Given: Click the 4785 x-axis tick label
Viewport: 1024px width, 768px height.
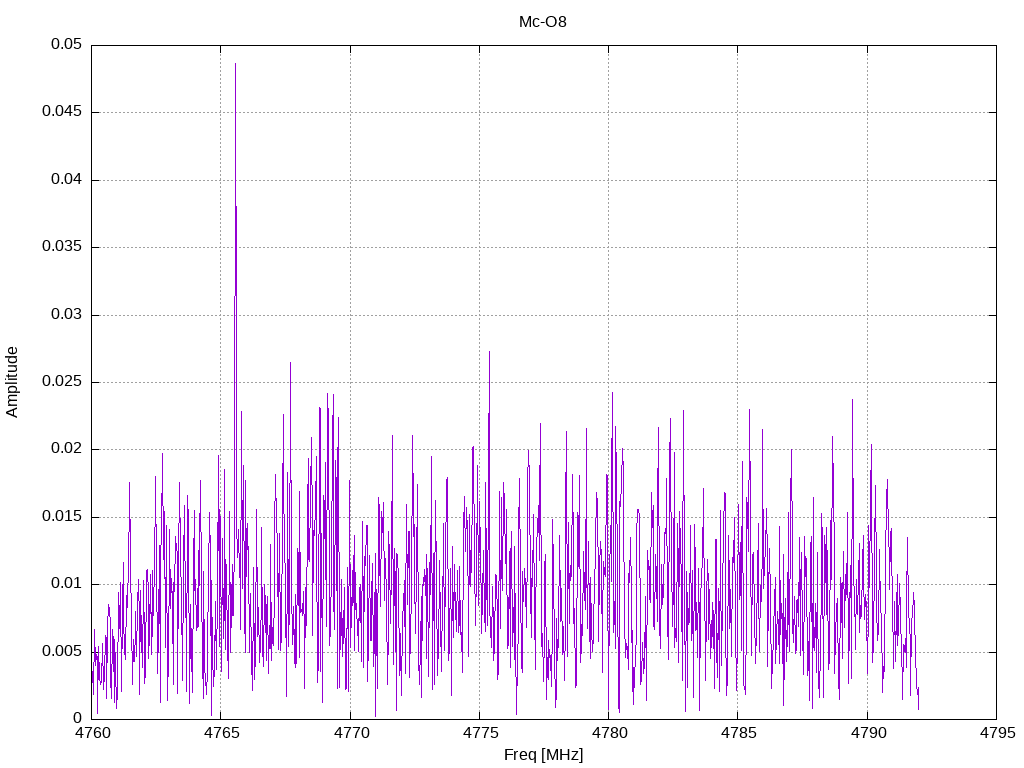Looking at the screenshot, I should pos(737,733).
